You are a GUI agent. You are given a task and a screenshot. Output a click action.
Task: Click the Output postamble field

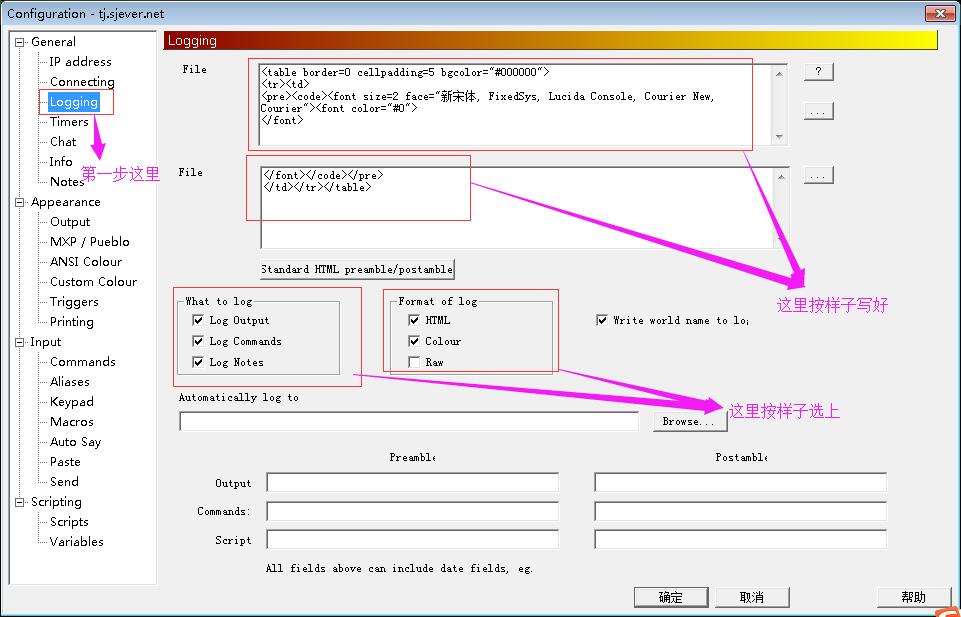coord(740,482)
